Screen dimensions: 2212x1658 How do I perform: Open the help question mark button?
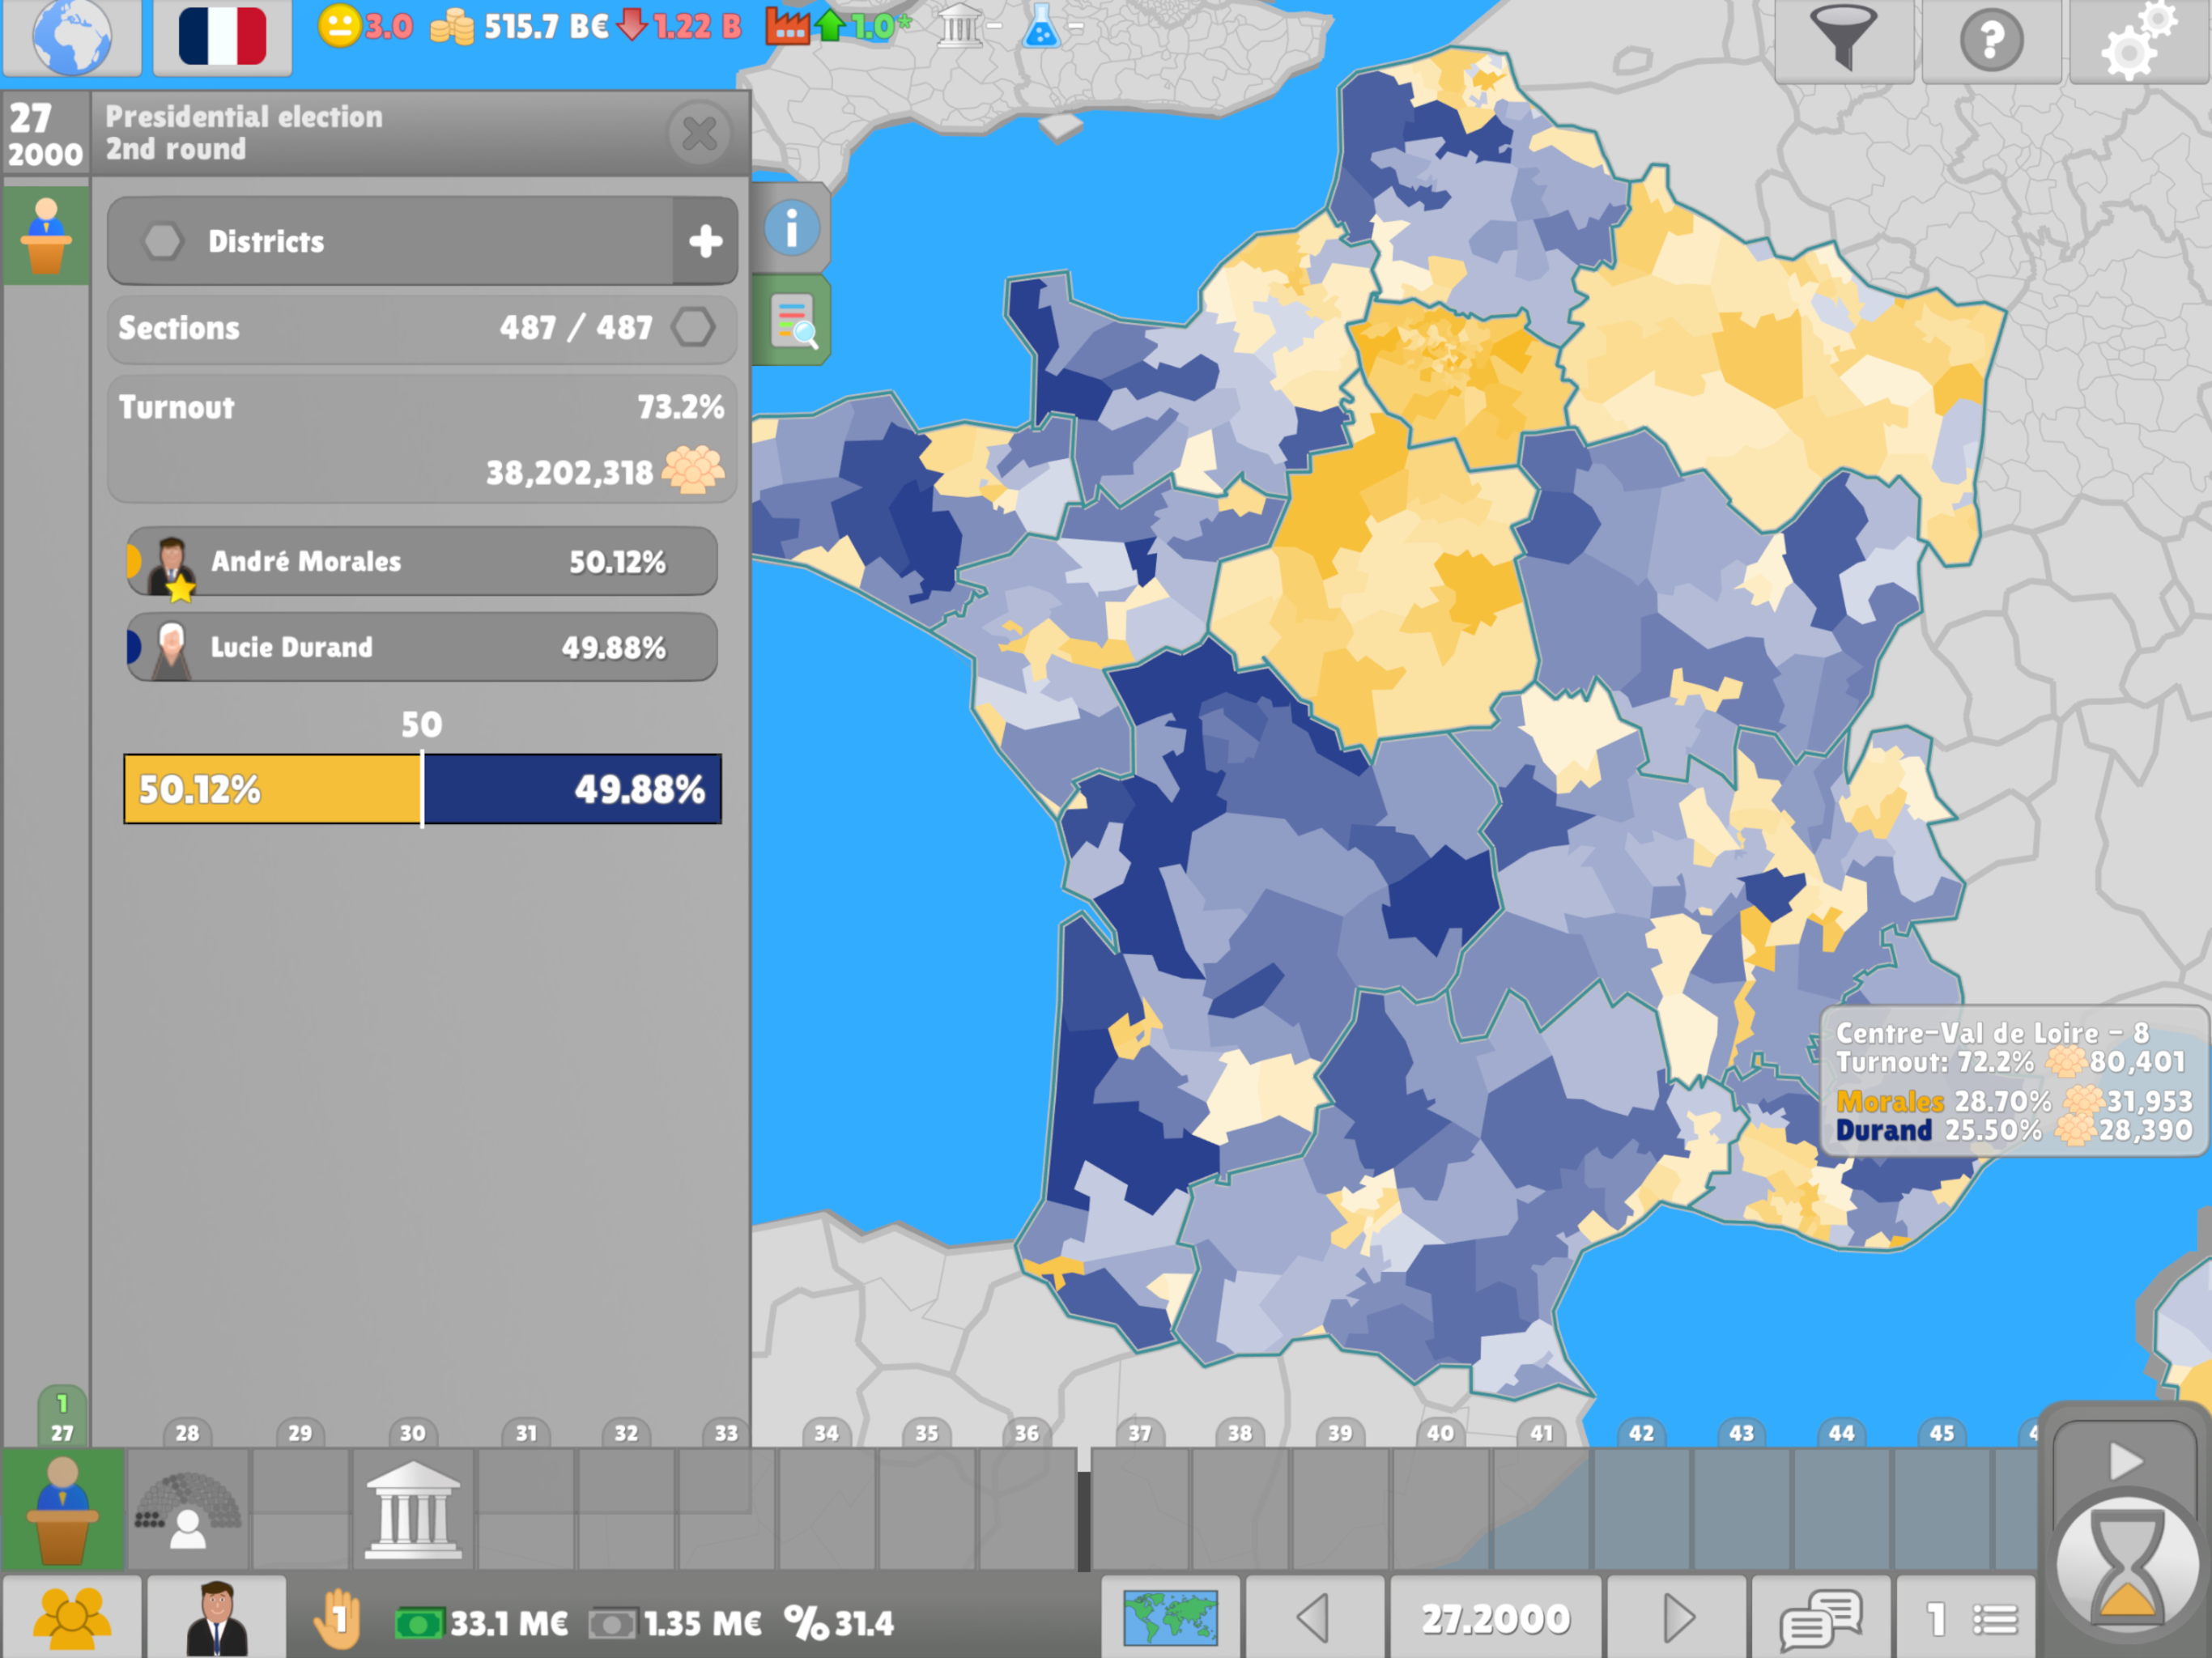[1991, 40]
